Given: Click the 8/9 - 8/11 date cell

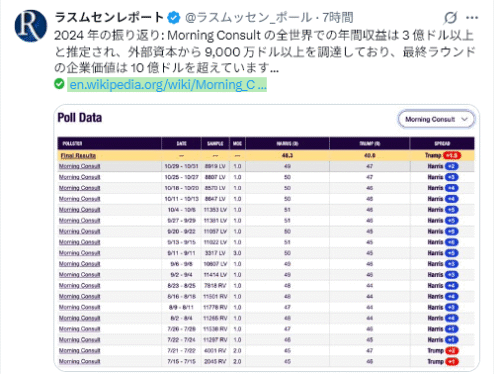Looking at the screenshot, I should [x=182, y=307].
